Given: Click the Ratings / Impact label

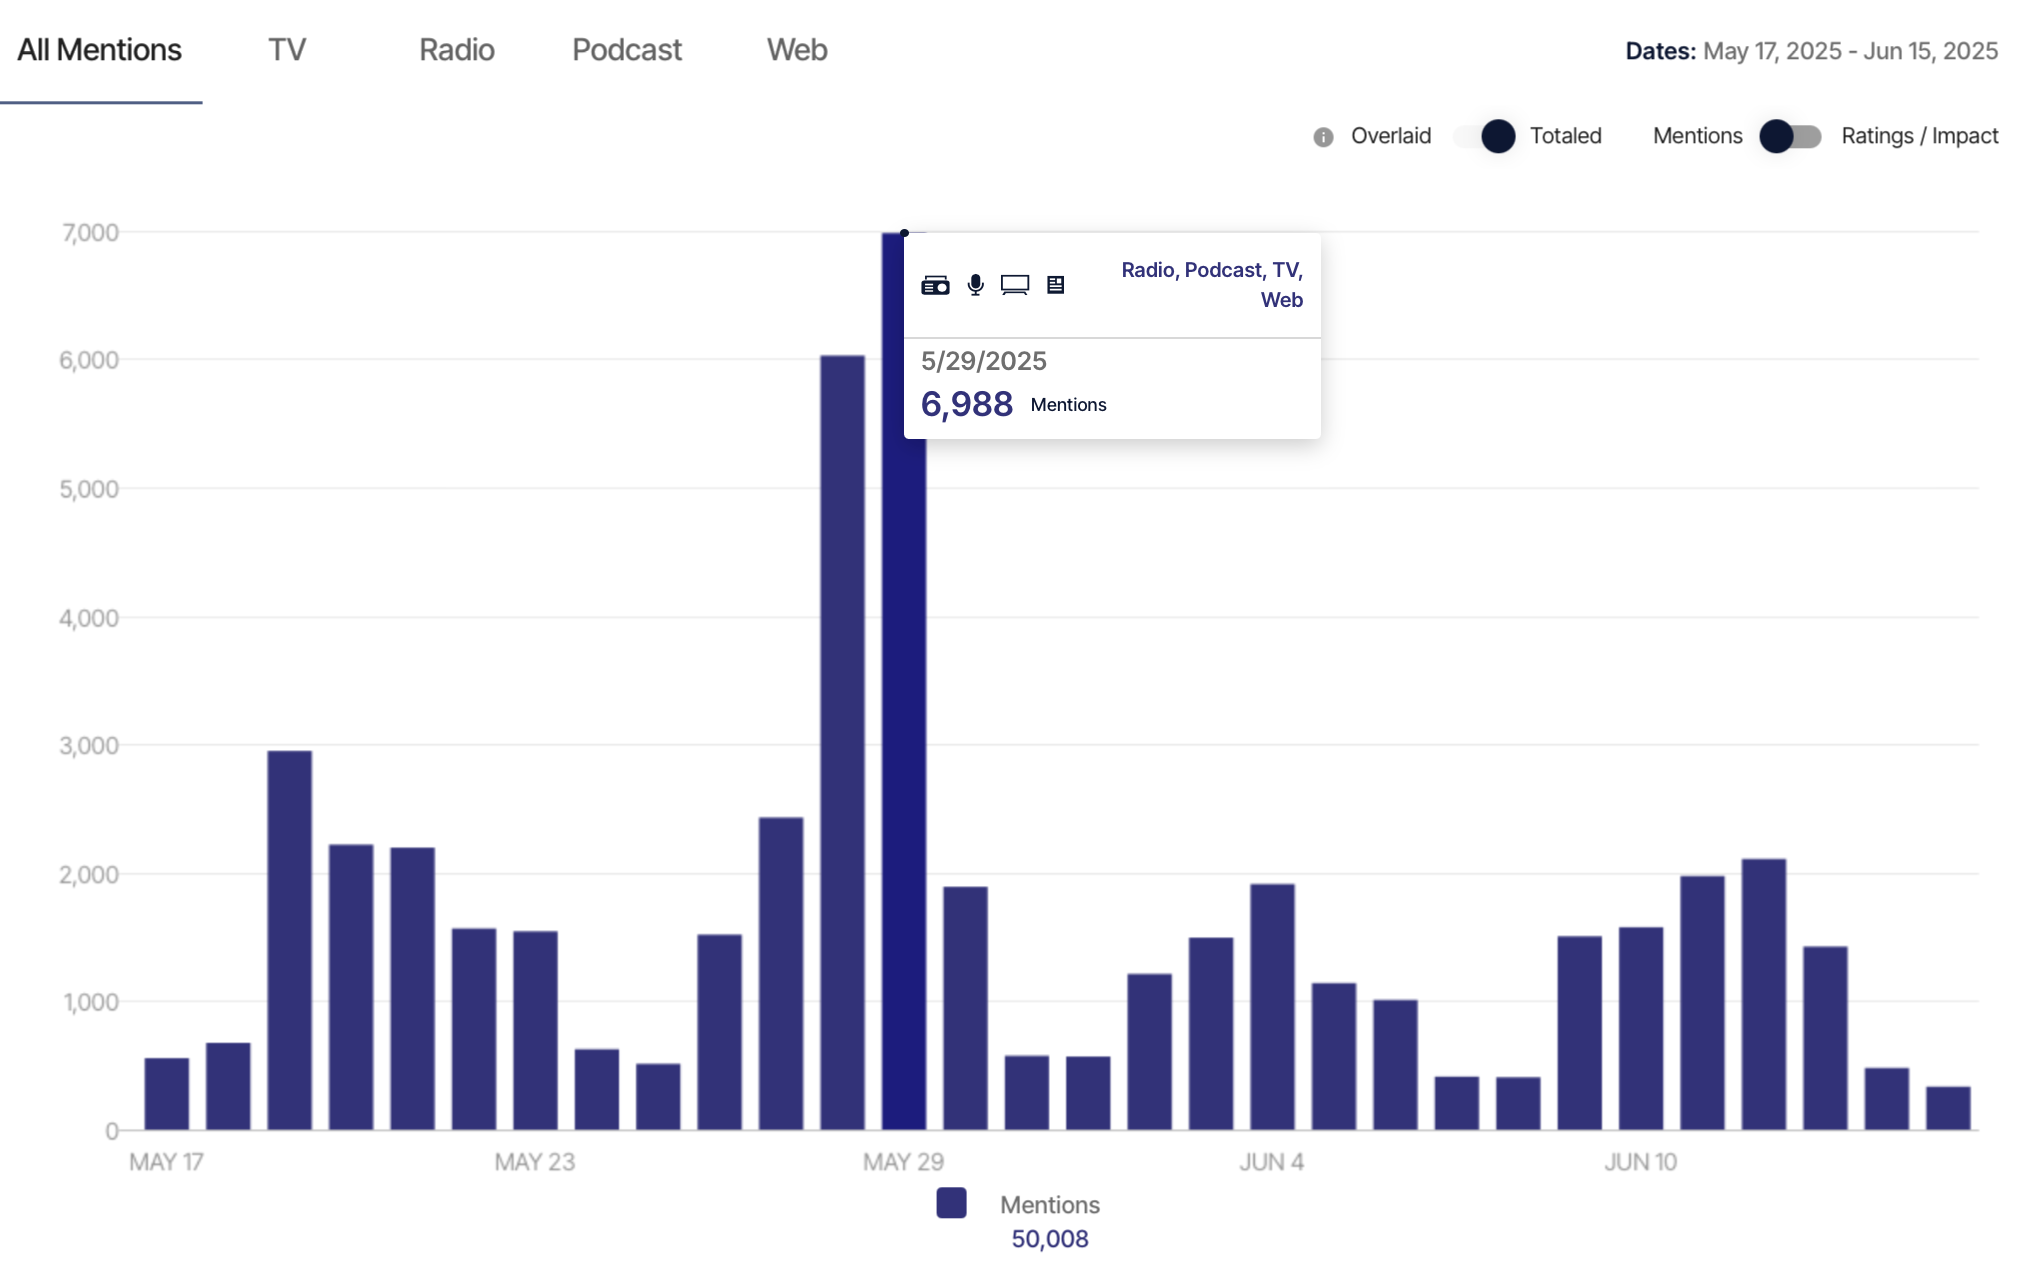Looking at the screenshot, I should (1920, 136).
